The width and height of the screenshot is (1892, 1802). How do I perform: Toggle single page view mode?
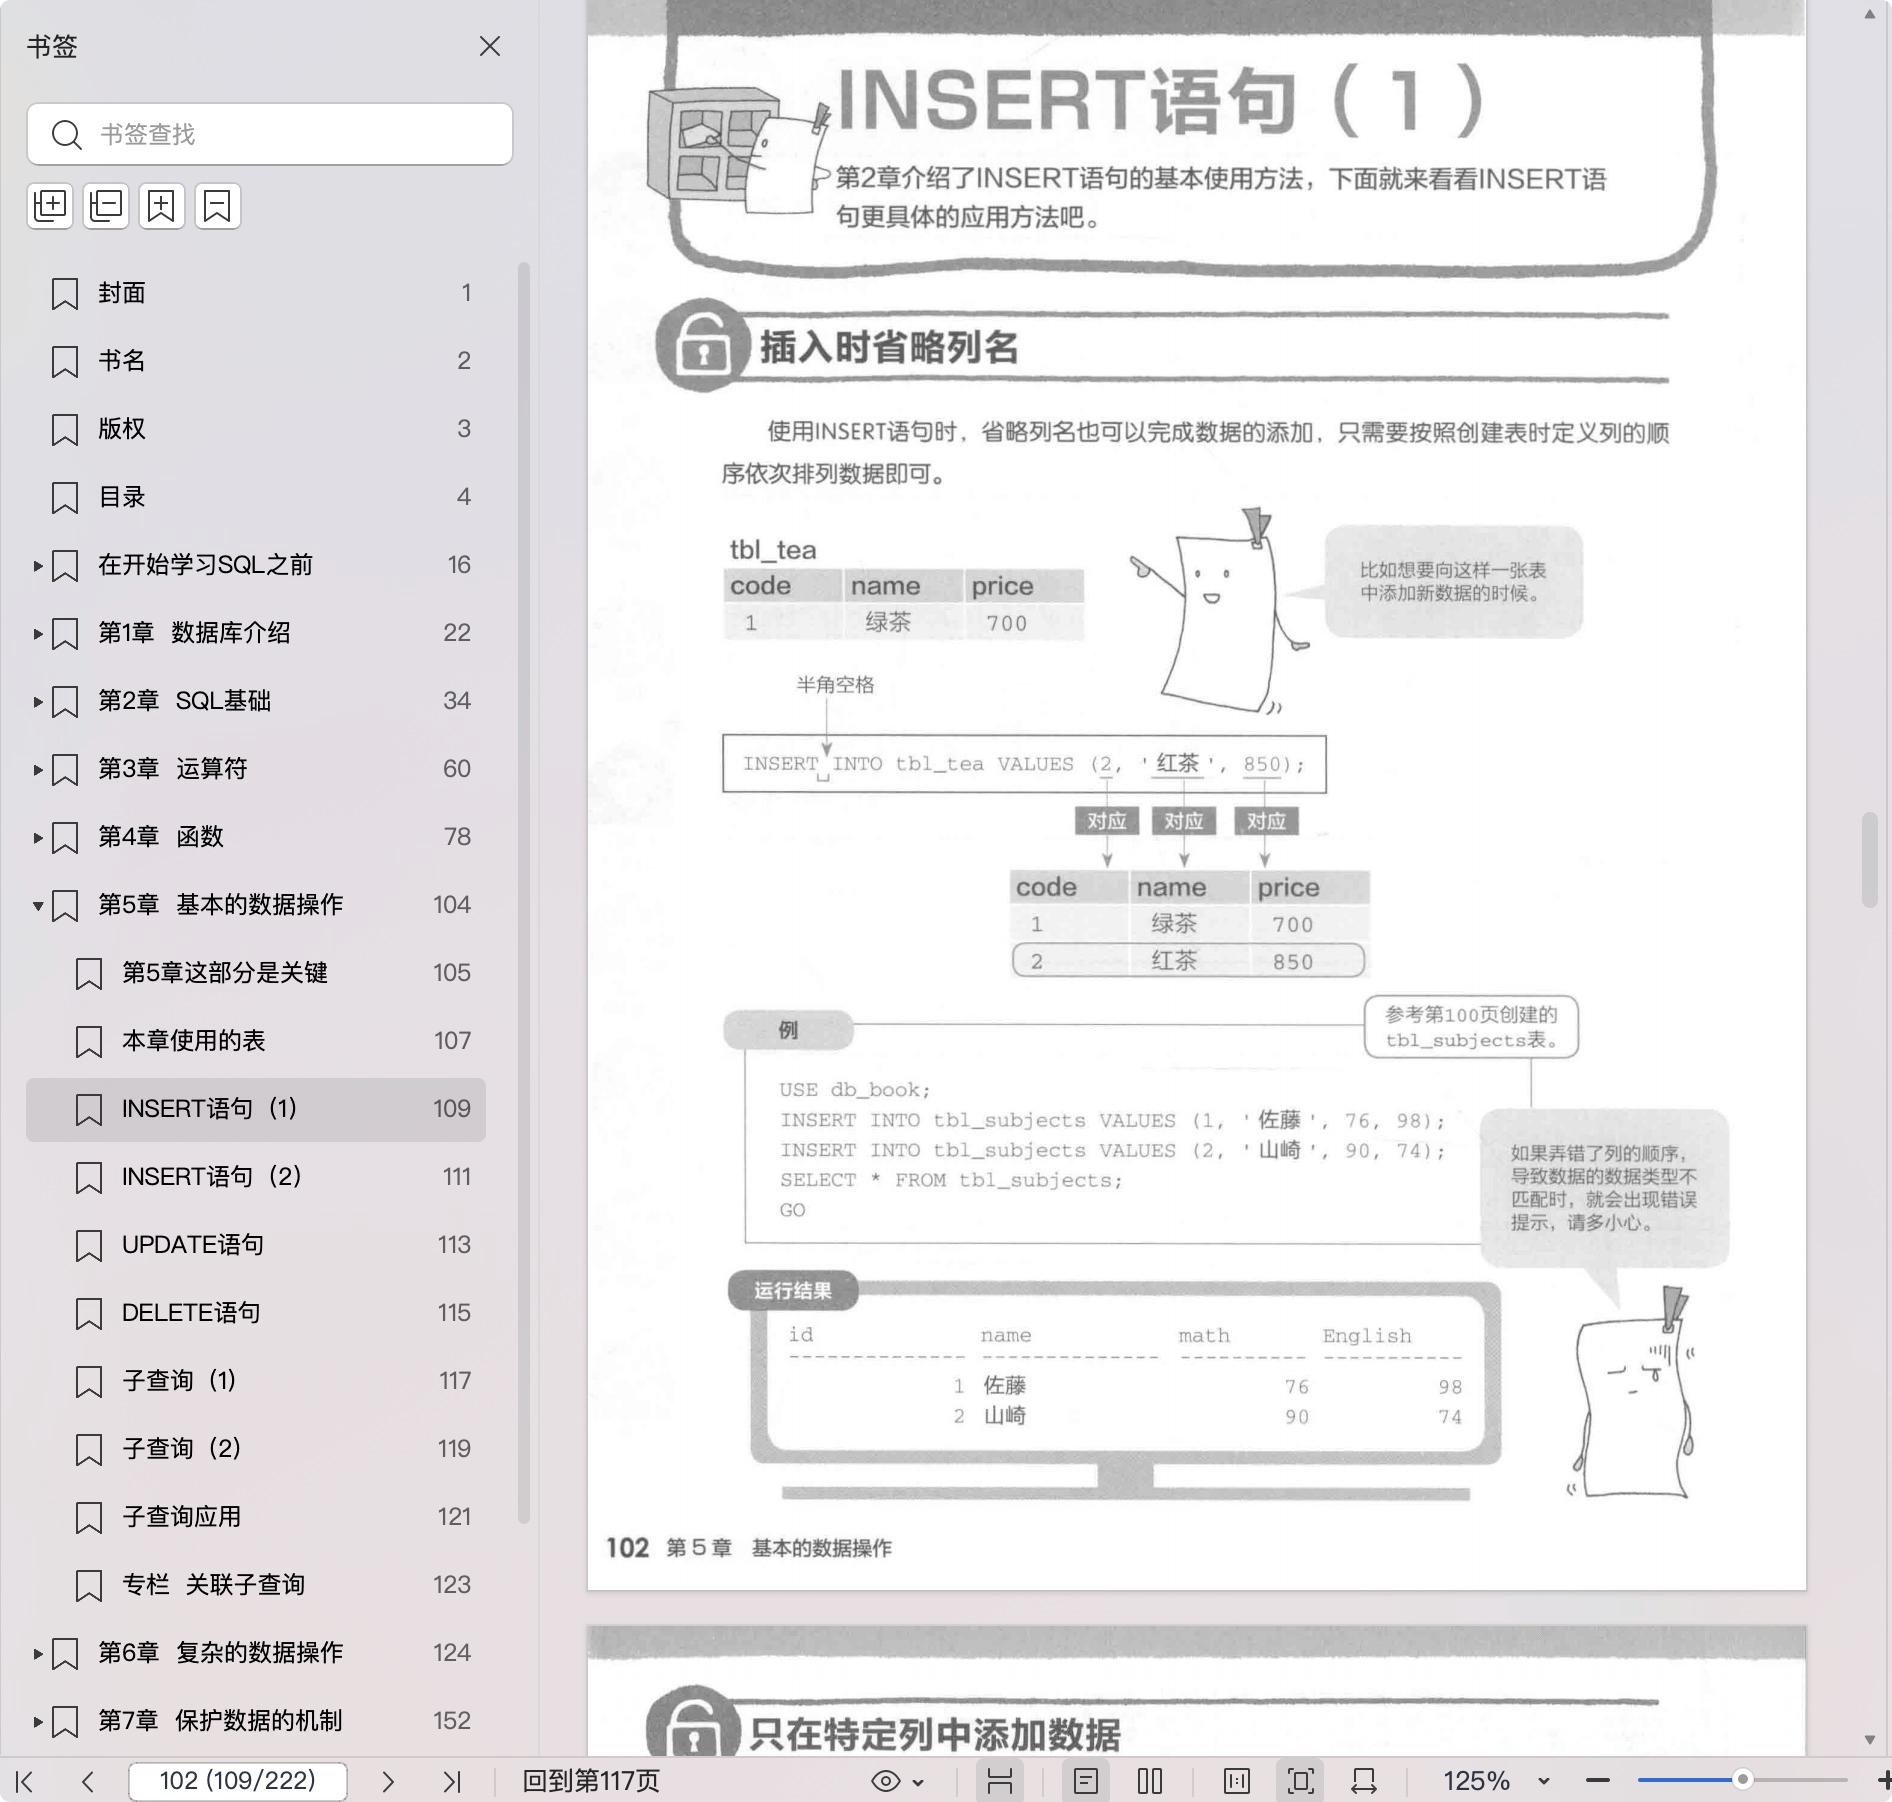coord(1086,1781)
